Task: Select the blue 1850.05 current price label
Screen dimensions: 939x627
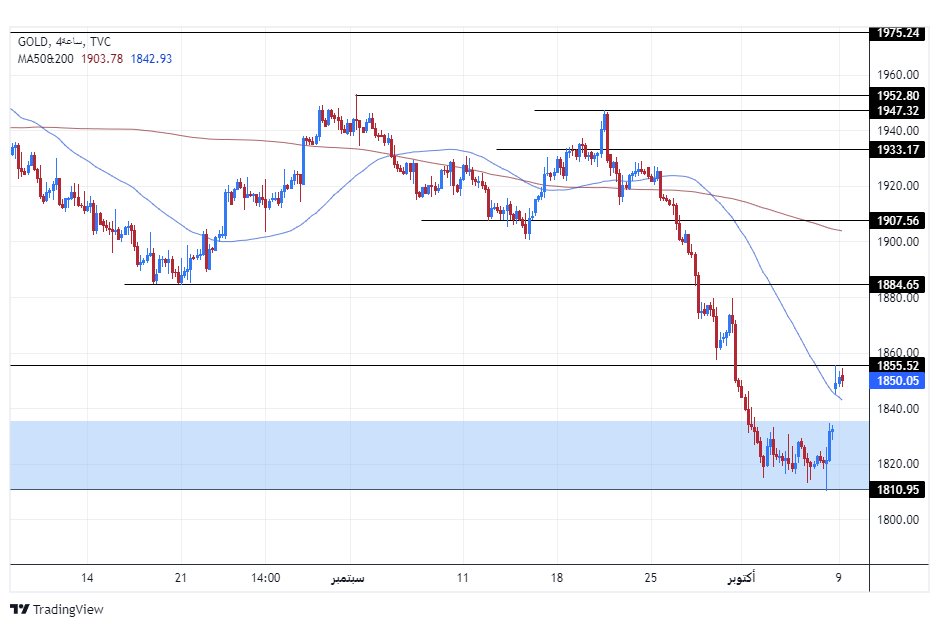Action: [898, 381]
